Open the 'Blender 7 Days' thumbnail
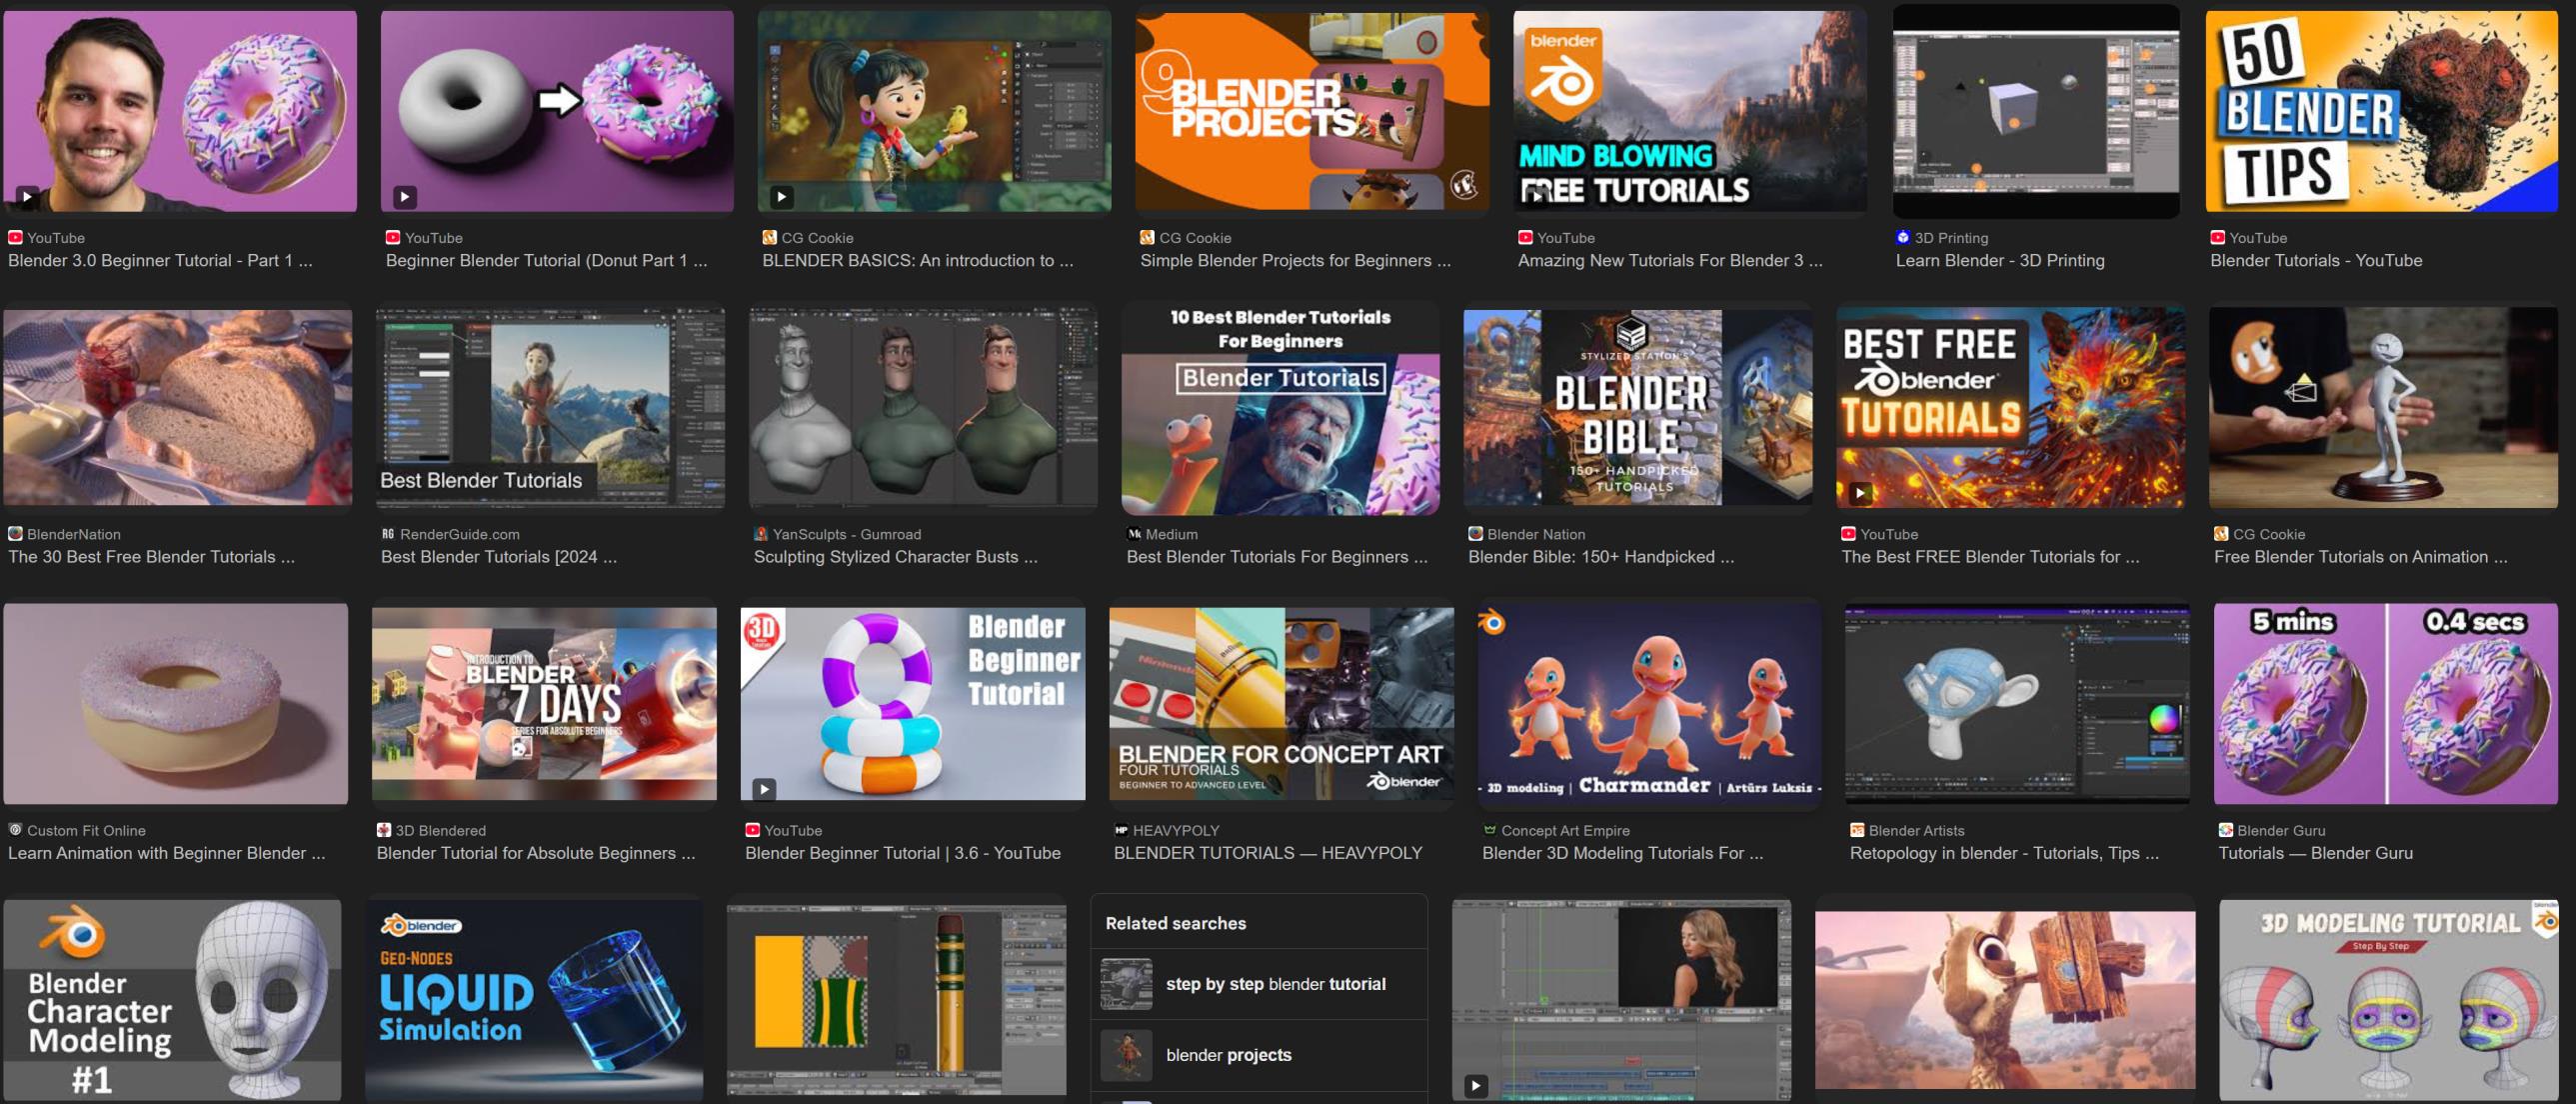Image resolution: width=2576 pixels, height=1104 pixels. pos(544,703)
